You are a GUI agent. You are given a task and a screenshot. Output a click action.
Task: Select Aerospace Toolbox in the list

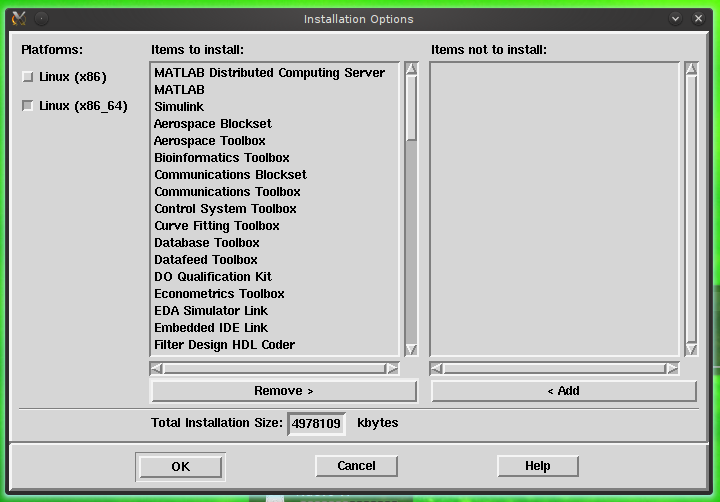pyautogui.click(x=274, y=141)
